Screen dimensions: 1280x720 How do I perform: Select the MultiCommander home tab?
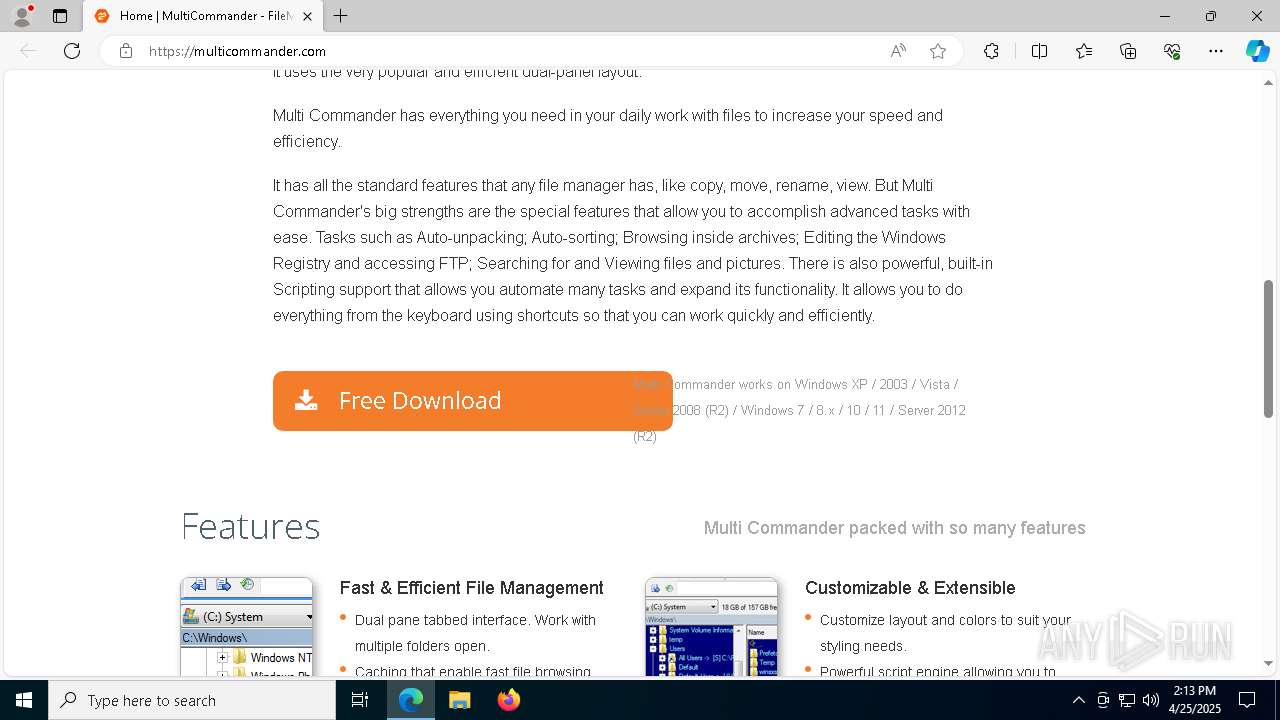coord(203,16)
